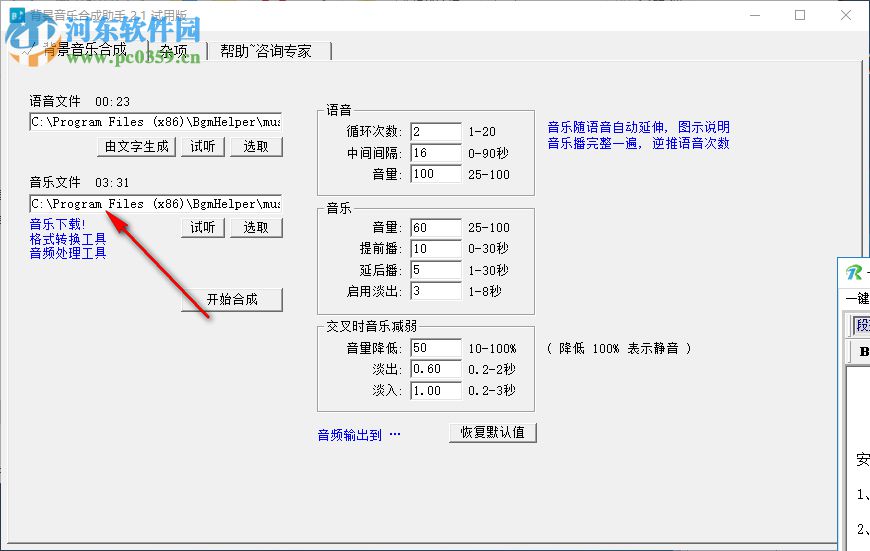
Task: Click 选取 under the voice file
Action: click(x=256, y=146)
